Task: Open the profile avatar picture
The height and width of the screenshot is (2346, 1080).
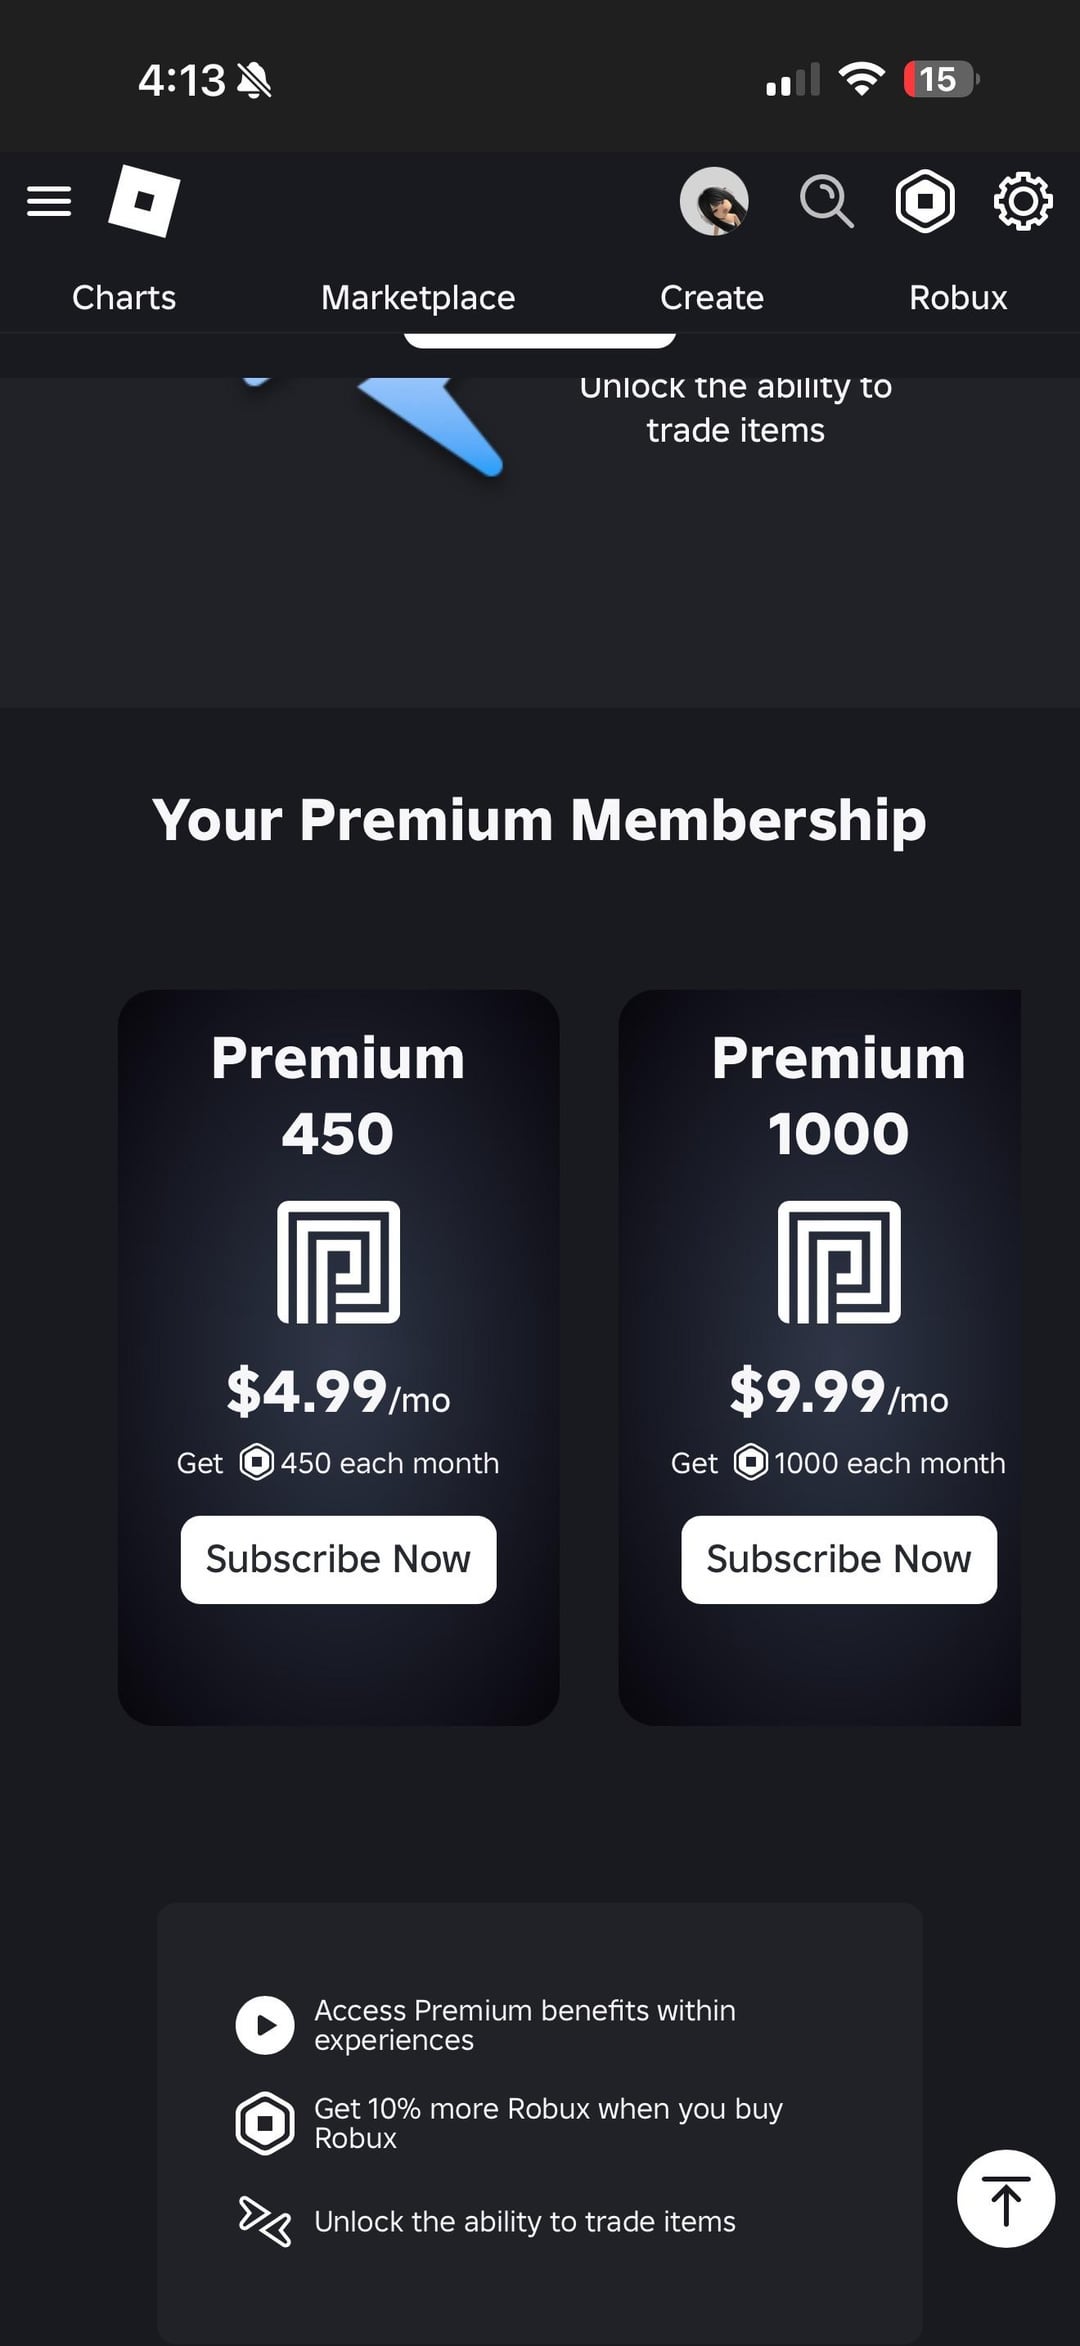Action: coord(714,201)
